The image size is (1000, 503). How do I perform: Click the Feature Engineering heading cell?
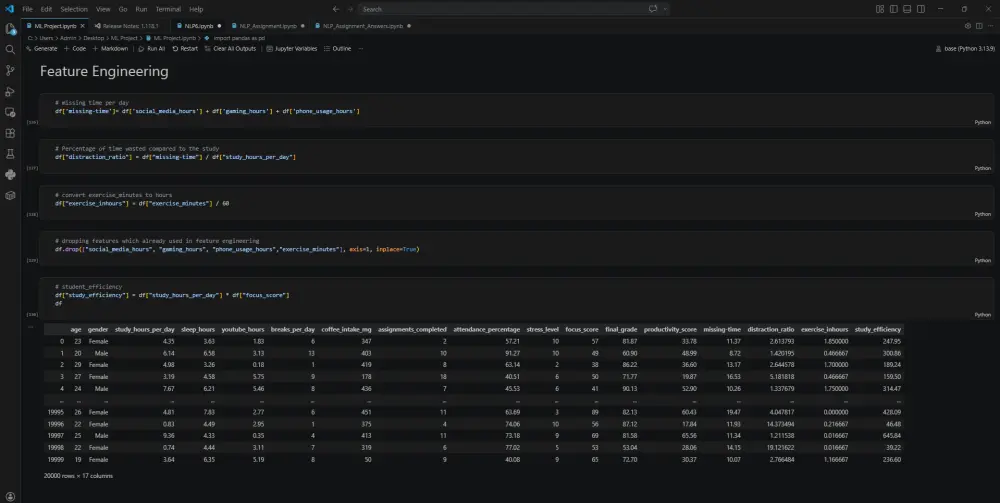104,71
